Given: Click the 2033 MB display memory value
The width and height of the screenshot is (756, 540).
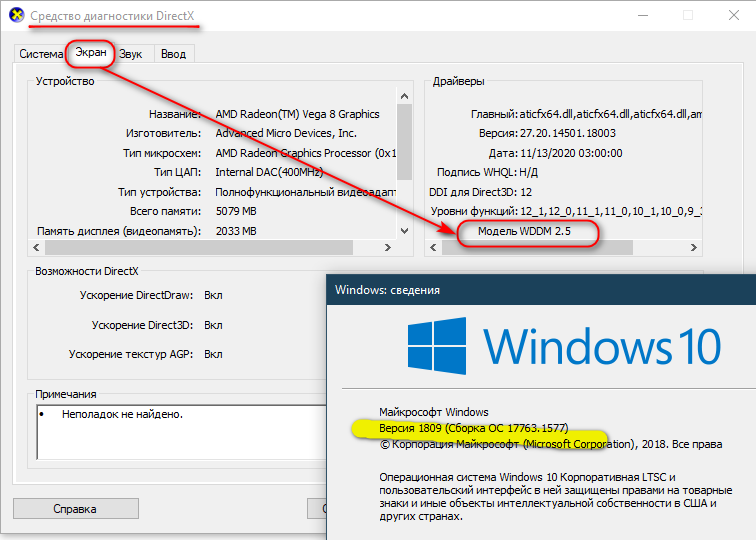Looking at the screenshot, I should (236, 231).
